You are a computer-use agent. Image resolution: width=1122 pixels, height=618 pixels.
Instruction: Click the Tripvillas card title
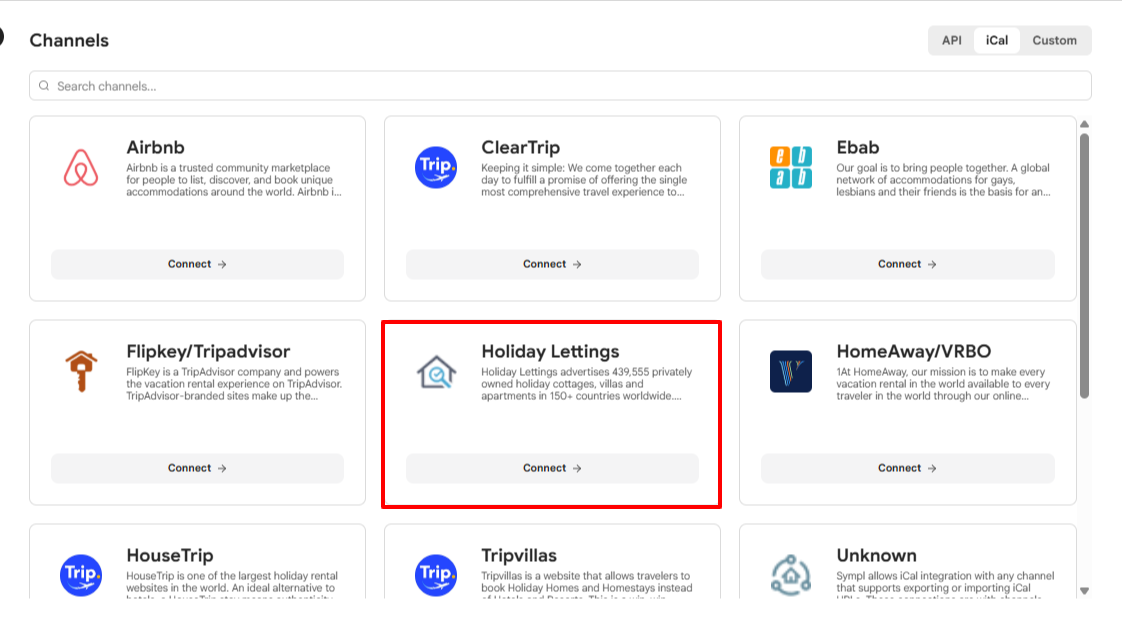[519, 555]
